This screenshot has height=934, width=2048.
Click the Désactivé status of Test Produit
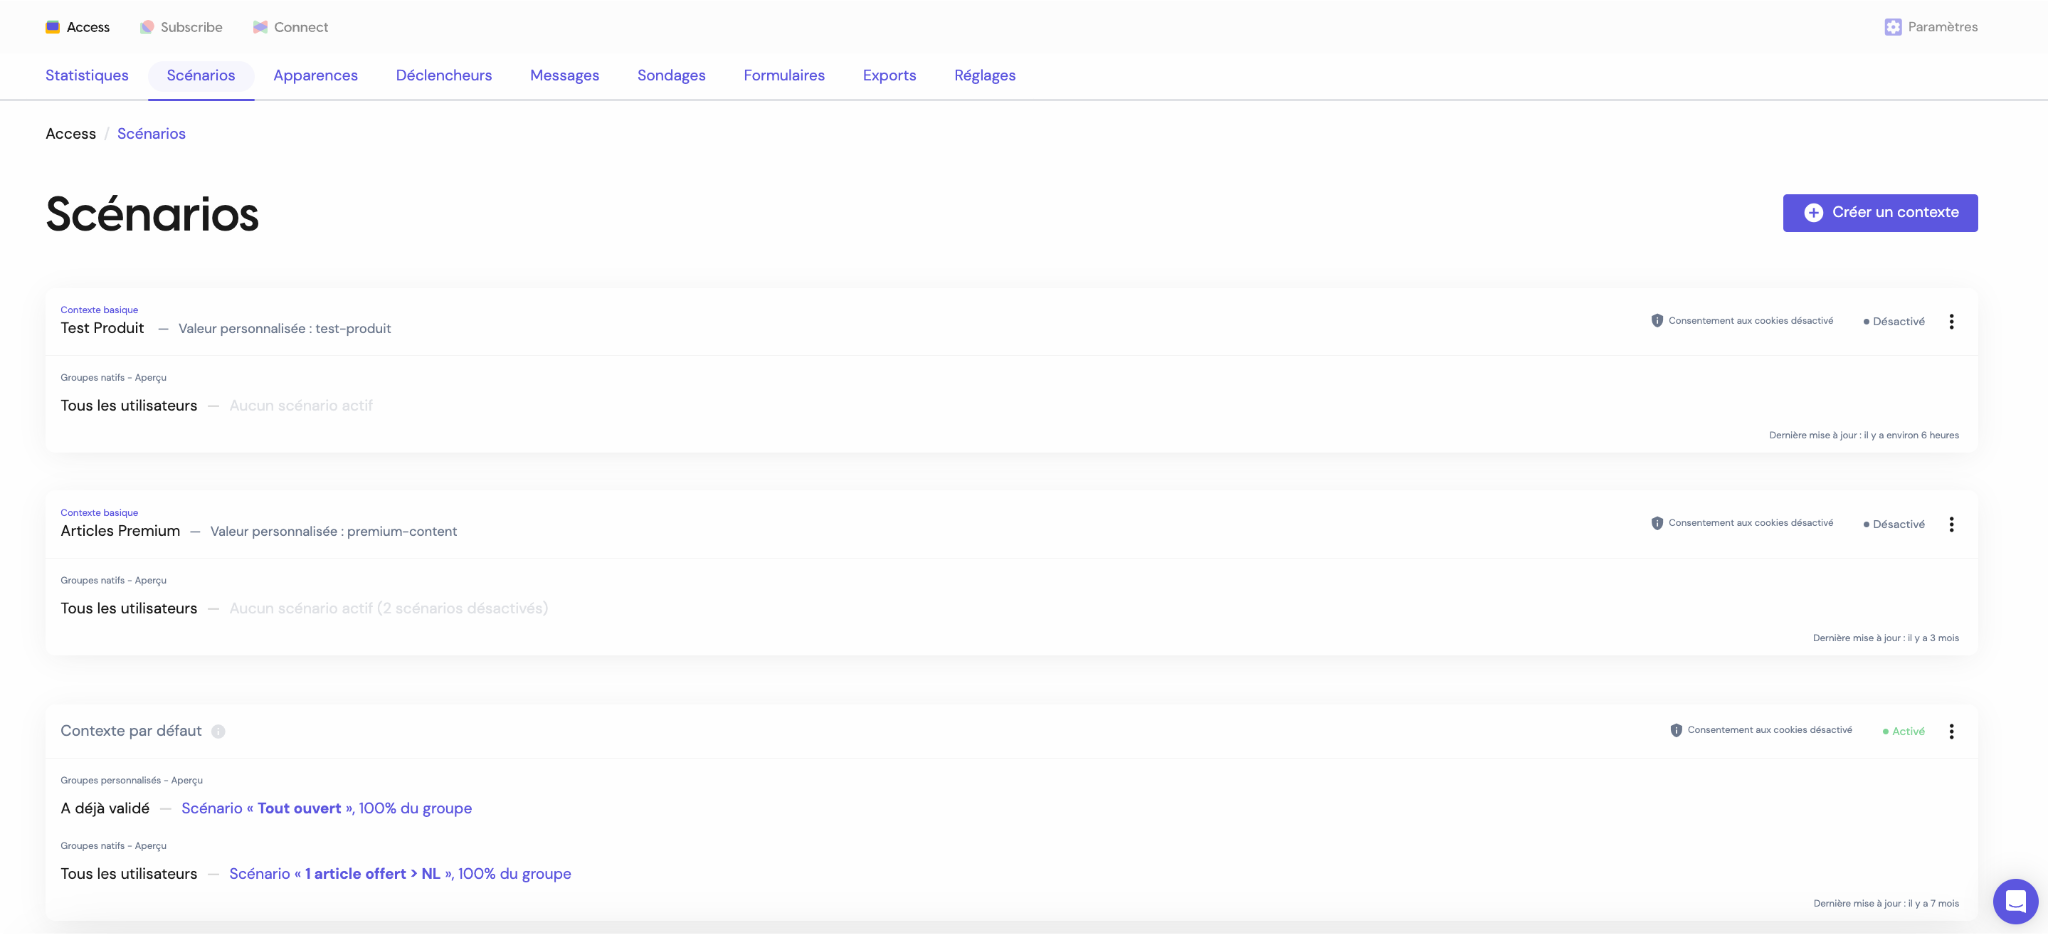(1894, 322)
